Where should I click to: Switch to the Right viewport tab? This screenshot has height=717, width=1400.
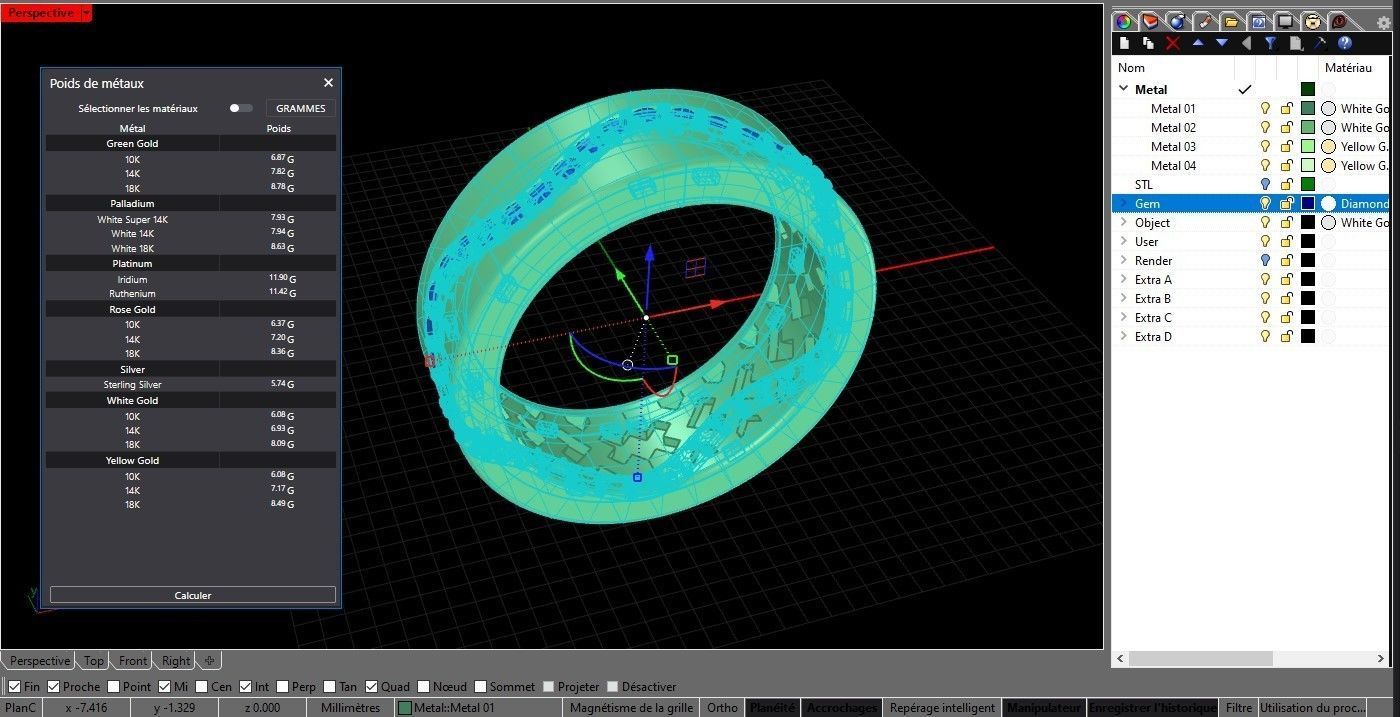[x=176, y=660]
